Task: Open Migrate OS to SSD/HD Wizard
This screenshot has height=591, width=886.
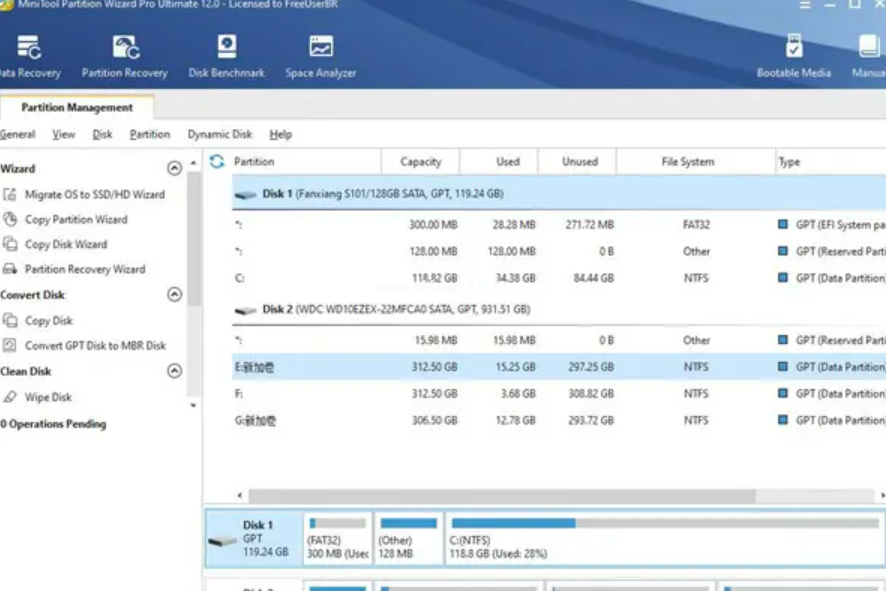Action: point(94,194)
